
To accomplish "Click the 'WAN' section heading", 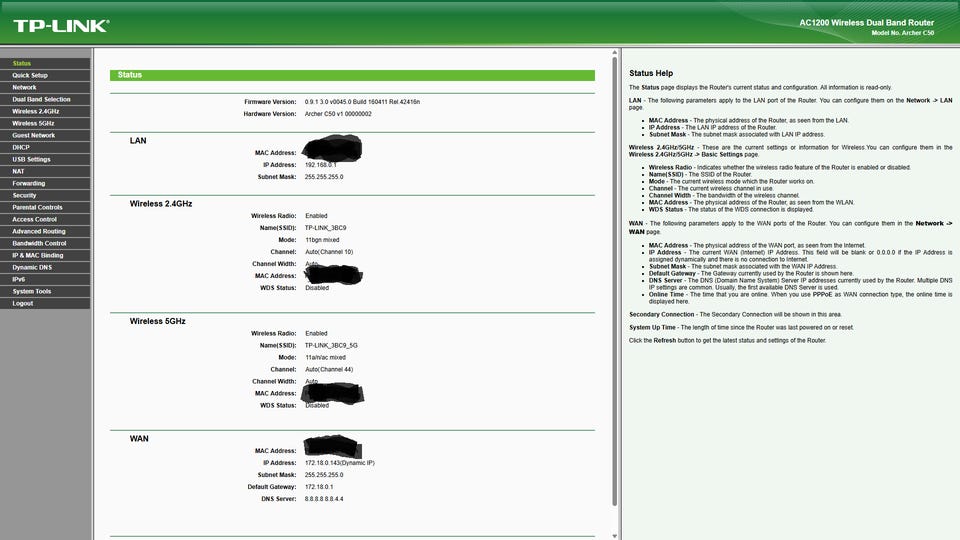I will click(x=139, y=439).
